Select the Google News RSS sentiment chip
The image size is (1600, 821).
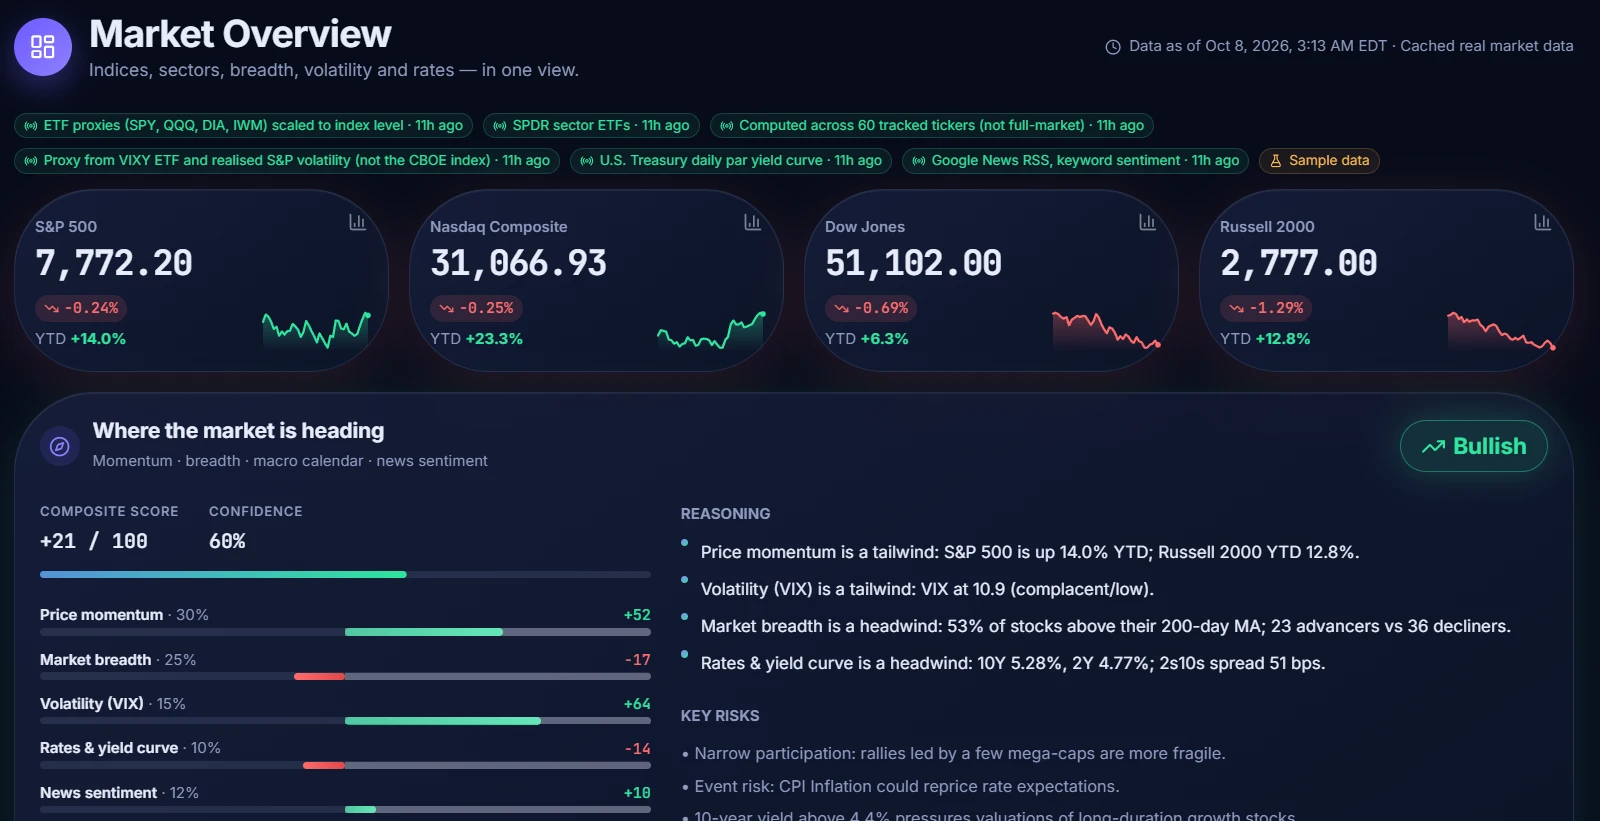coord(1075,161)
